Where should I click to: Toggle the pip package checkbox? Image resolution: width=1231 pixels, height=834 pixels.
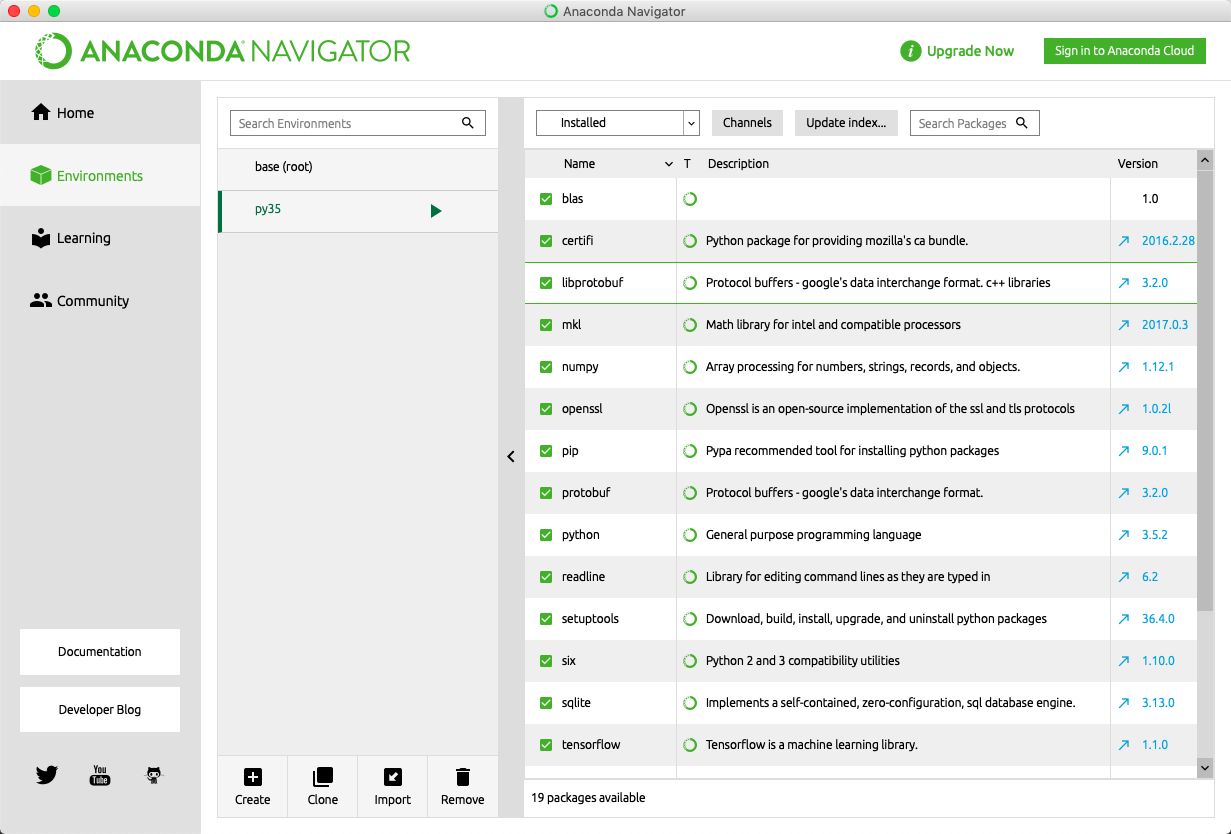point(546,451)
